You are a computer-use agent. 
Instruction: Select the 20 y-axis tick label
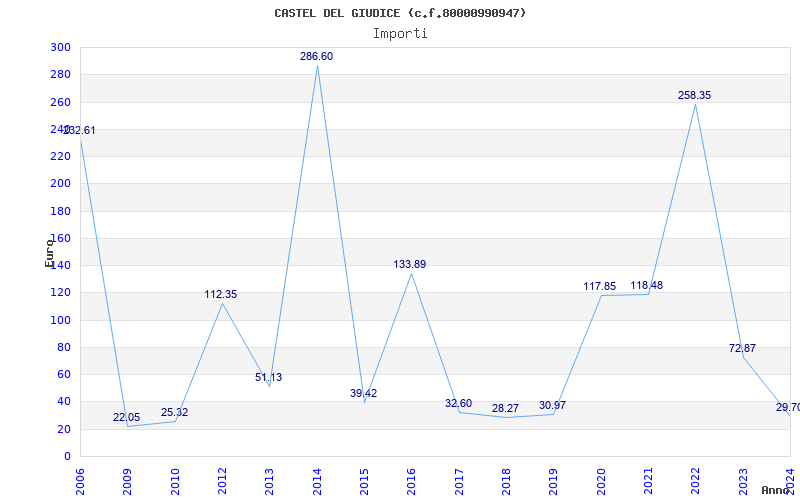click(63, 429)
